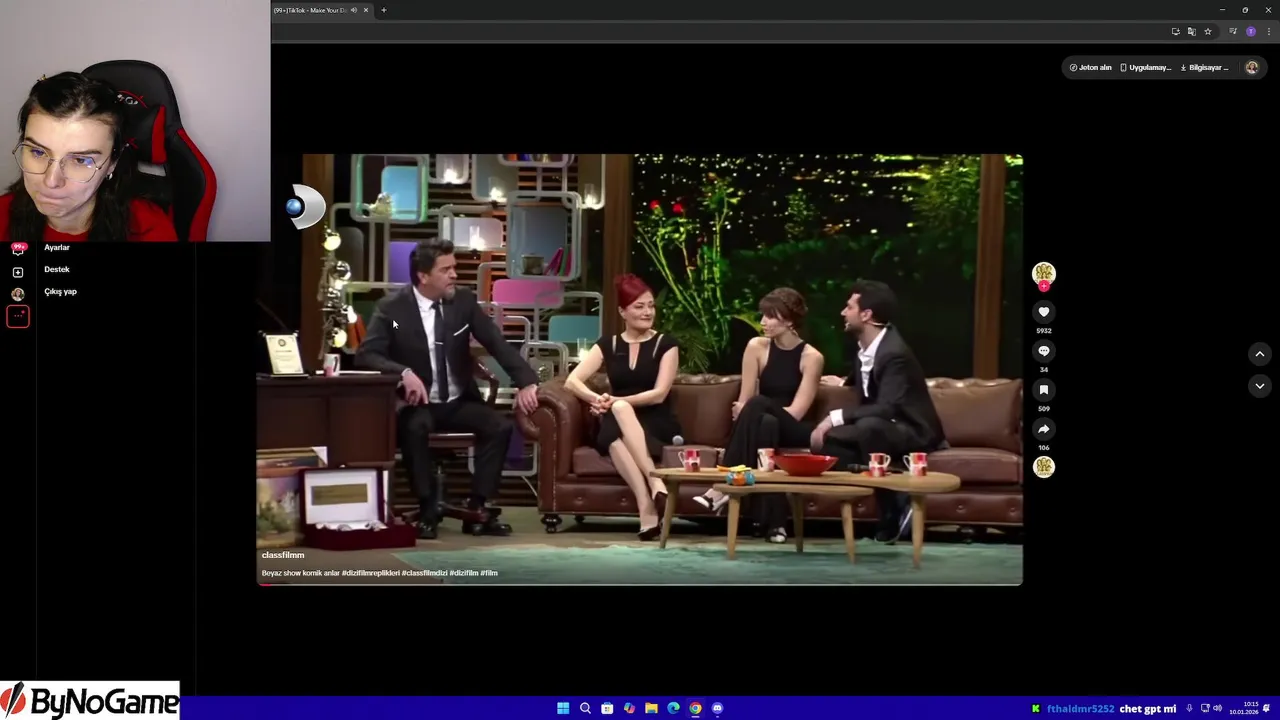Open the #classfilmdizi hashtag
The height and width of the screenshot is (720, 1280).
(424, 573)
